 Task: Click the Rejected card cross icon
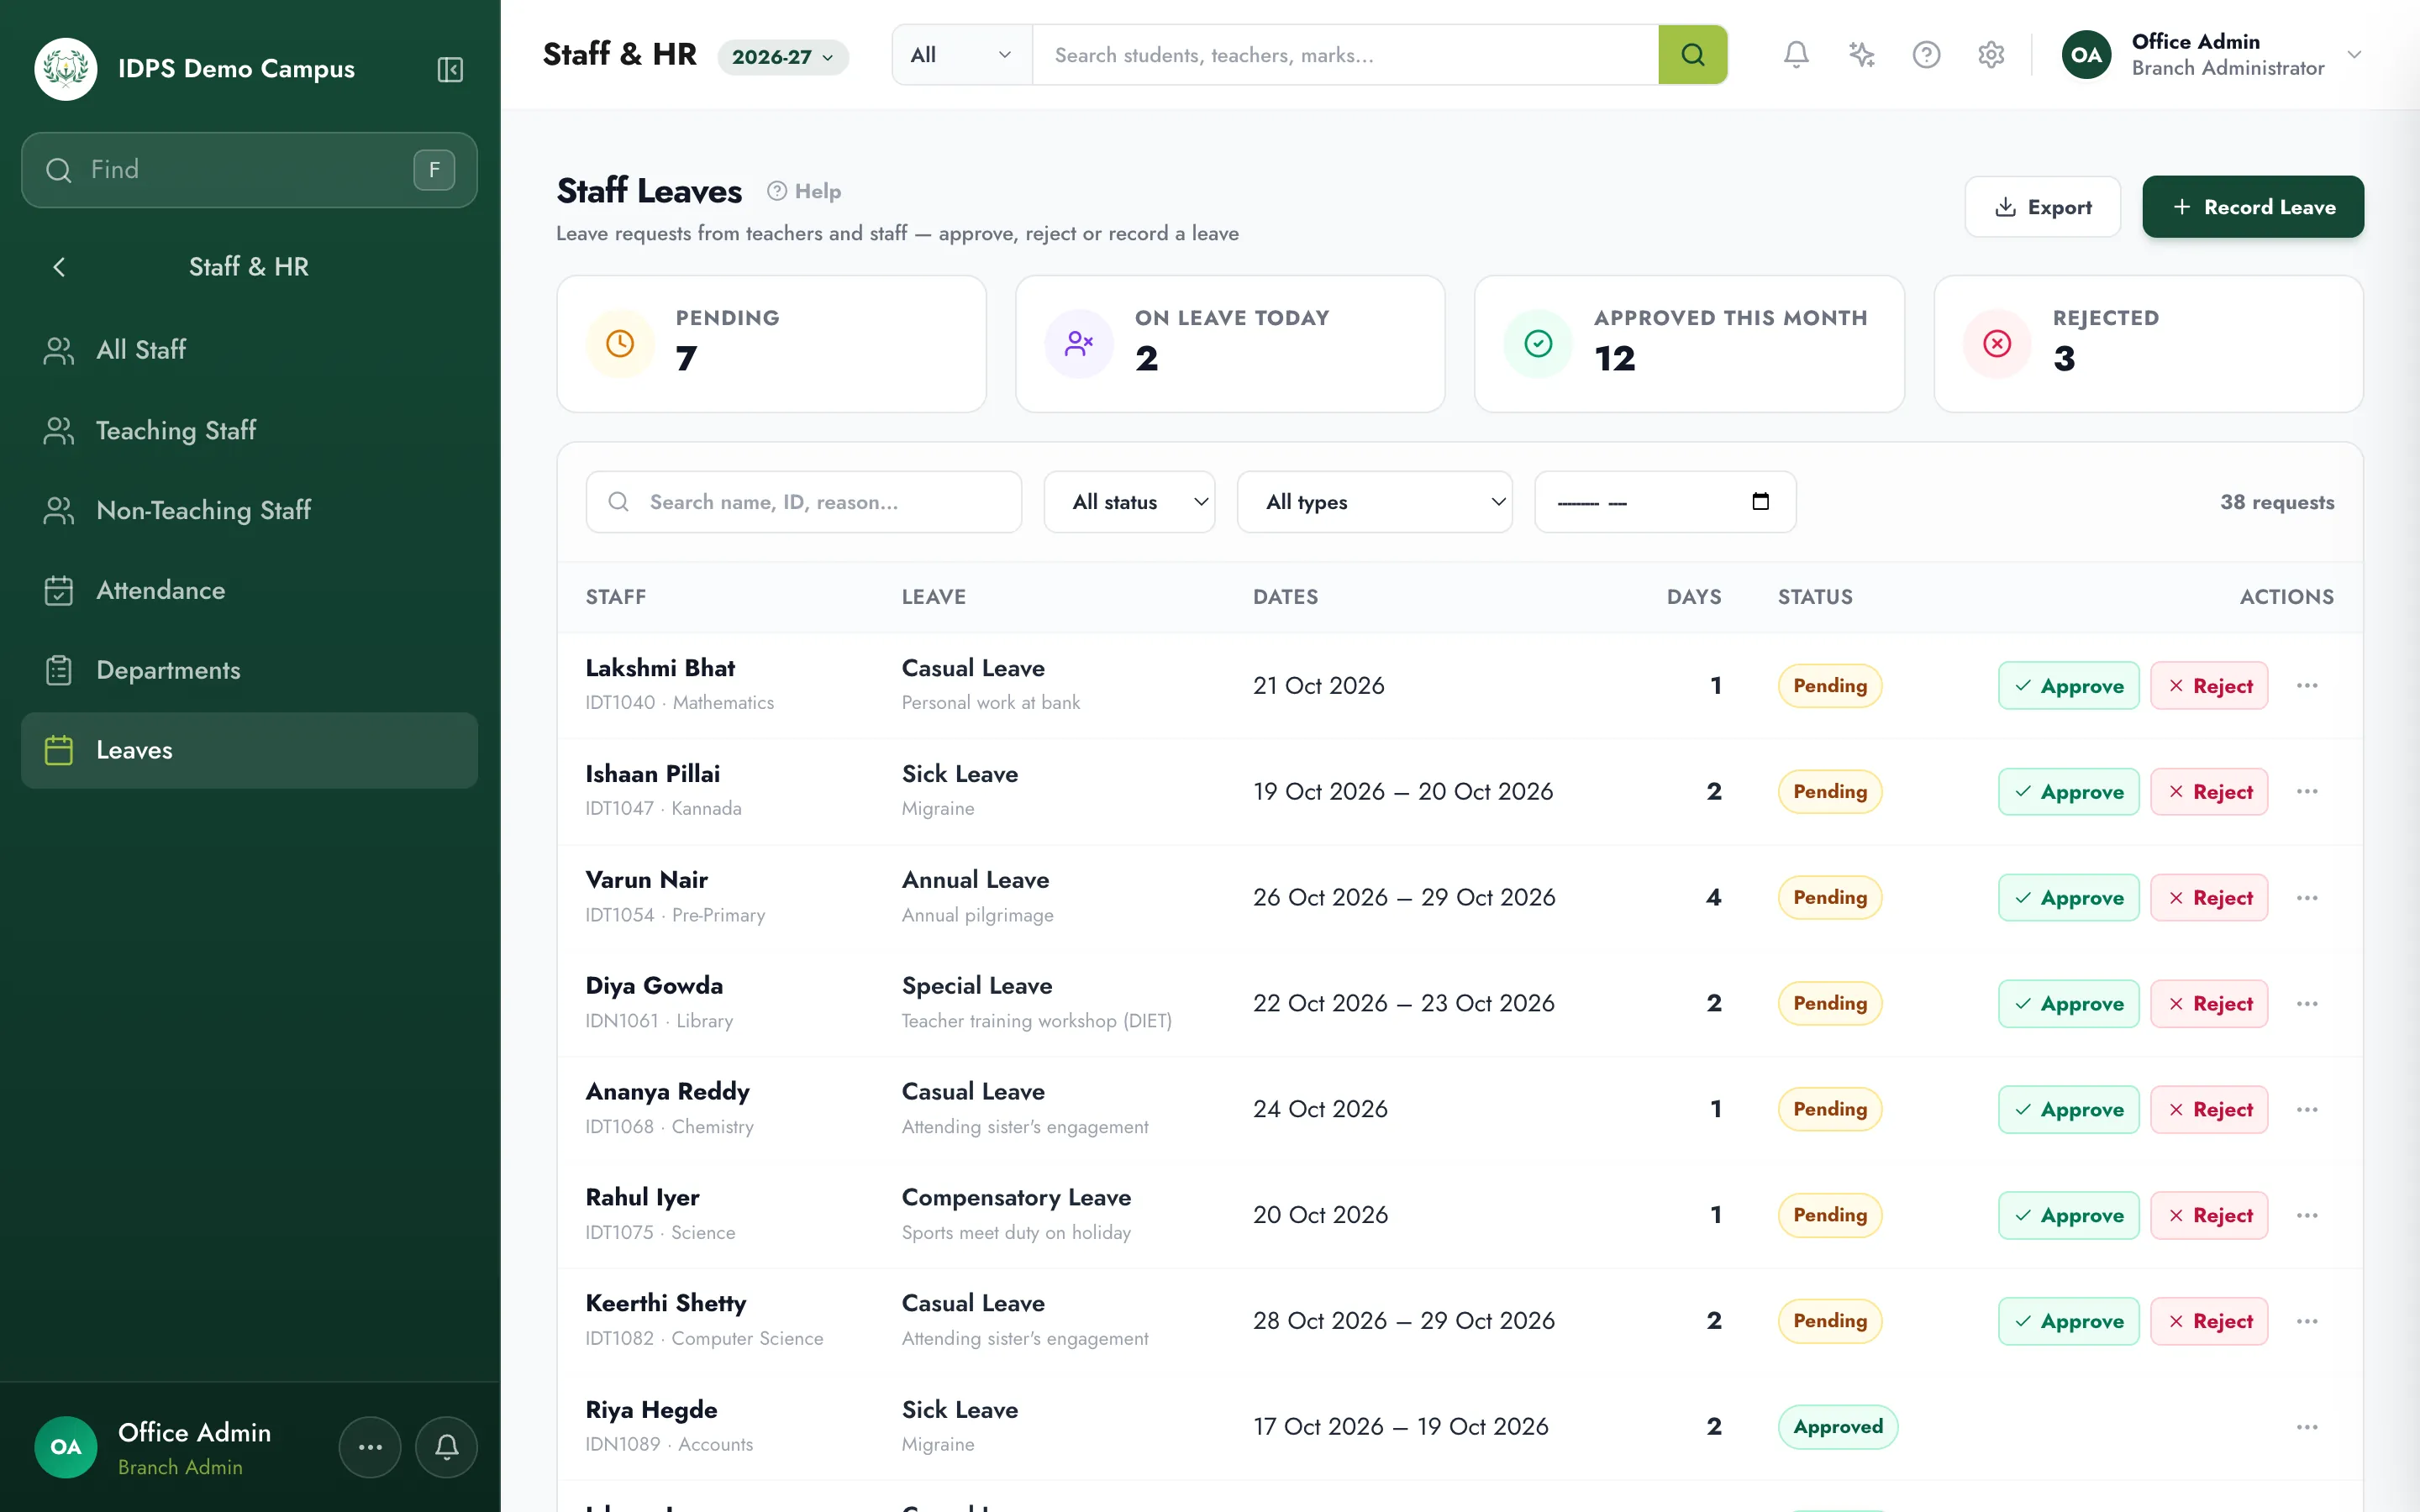coord(1997,344)
